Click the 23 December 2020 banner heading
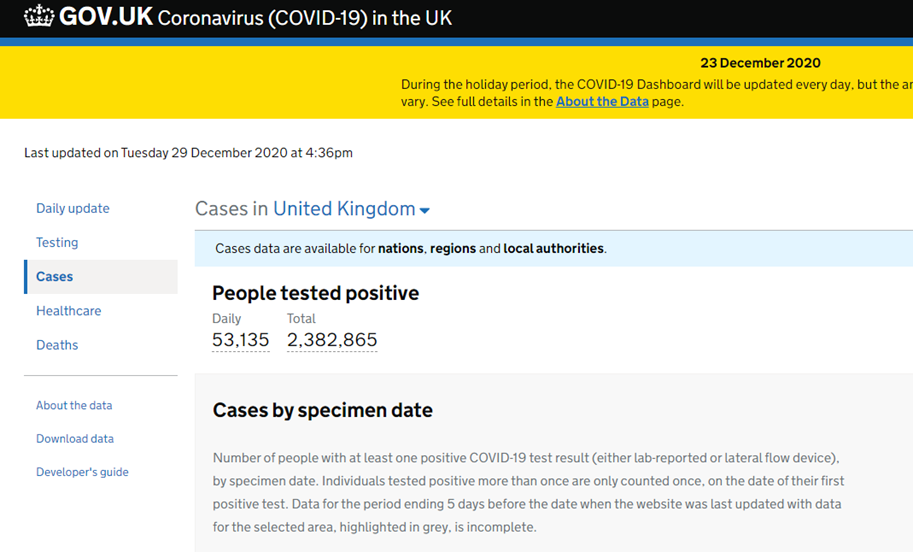 point(760,63)
